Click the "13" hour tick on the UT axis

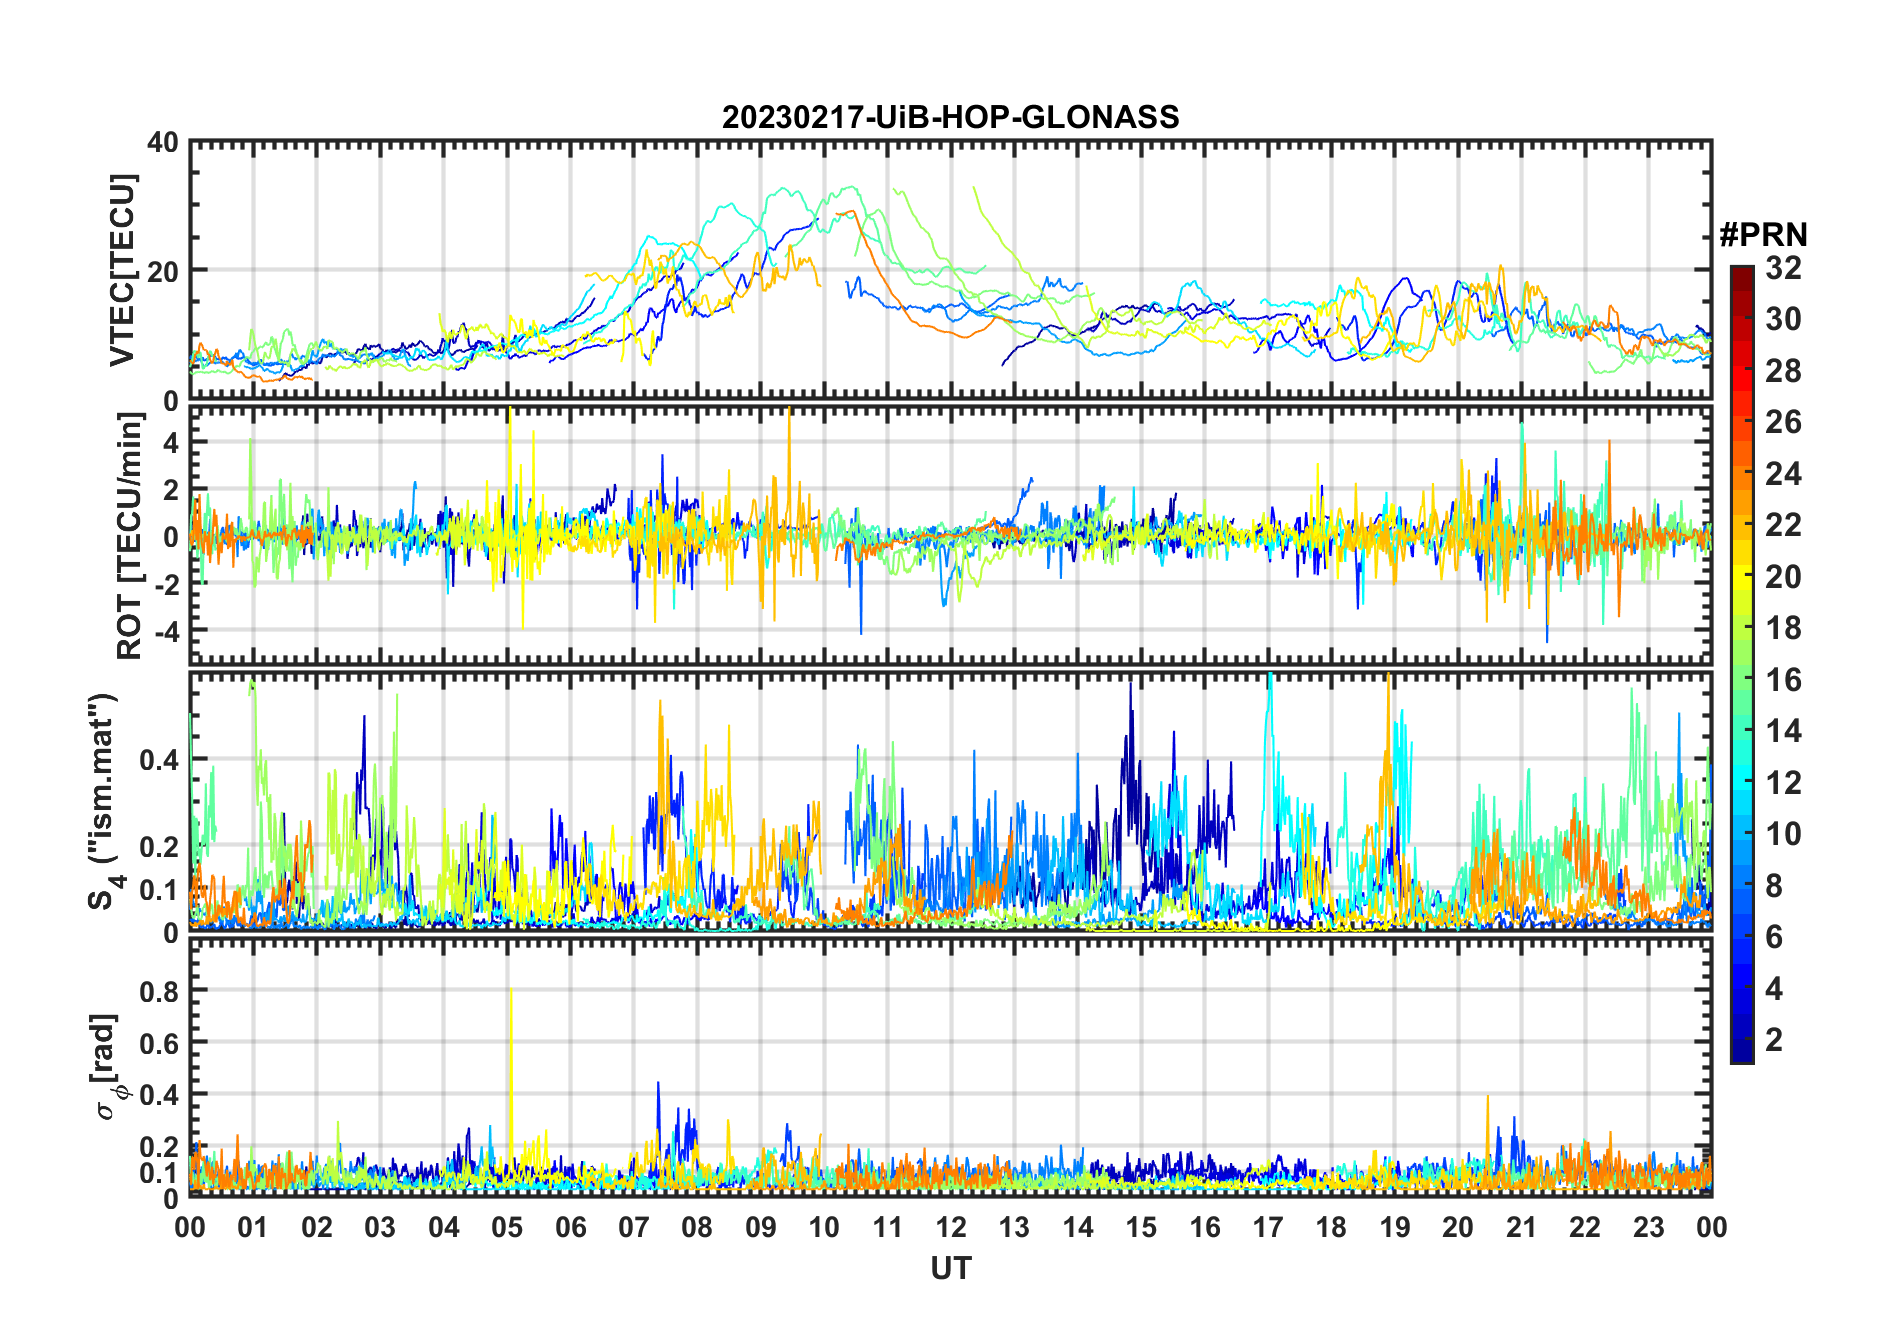point(1014,1227)
